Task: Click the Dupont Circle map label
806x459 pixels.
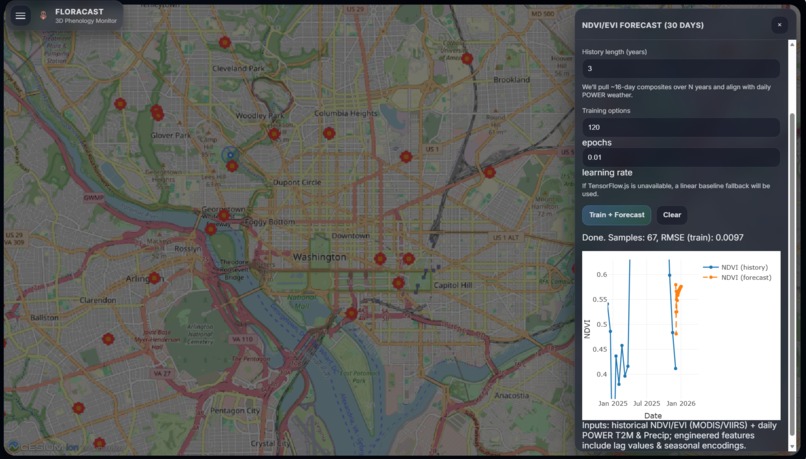Action: 297,182
